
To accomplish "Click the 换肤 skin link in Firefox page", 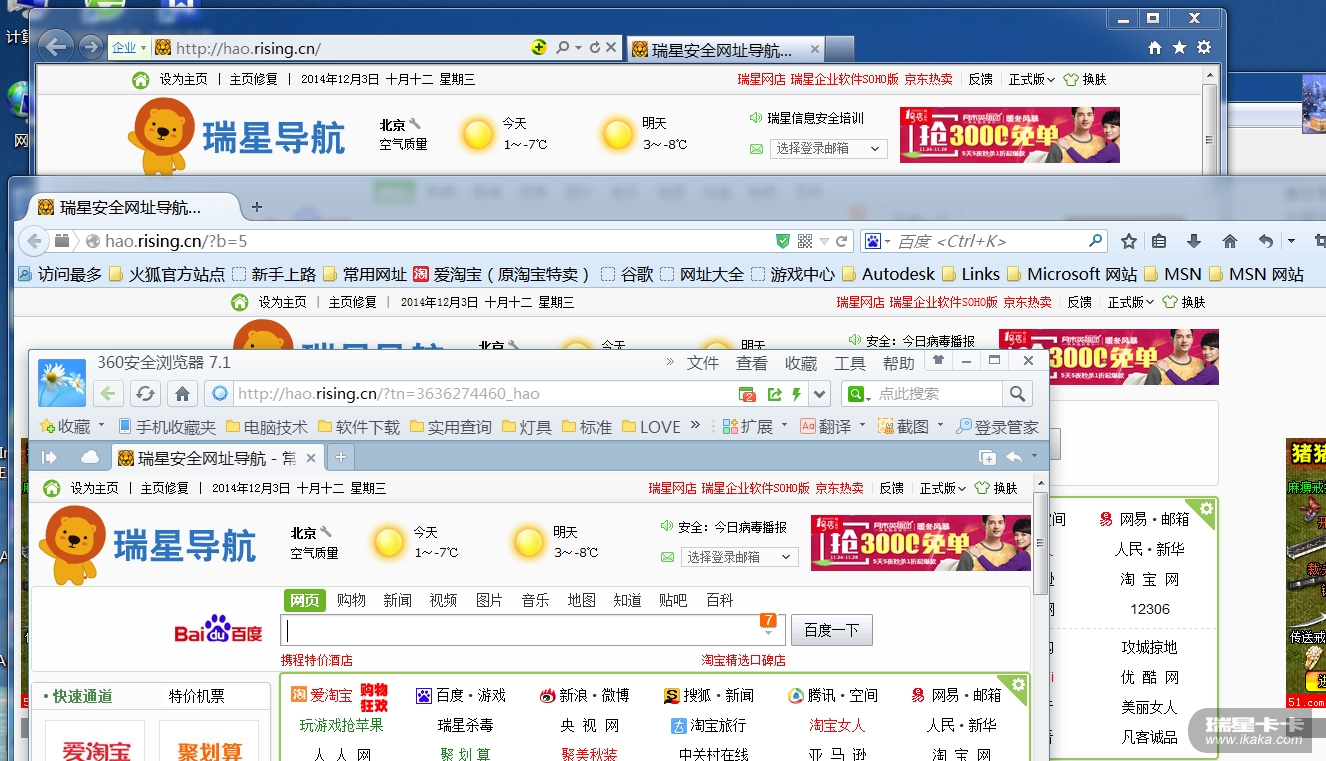I will (1185, 301).
